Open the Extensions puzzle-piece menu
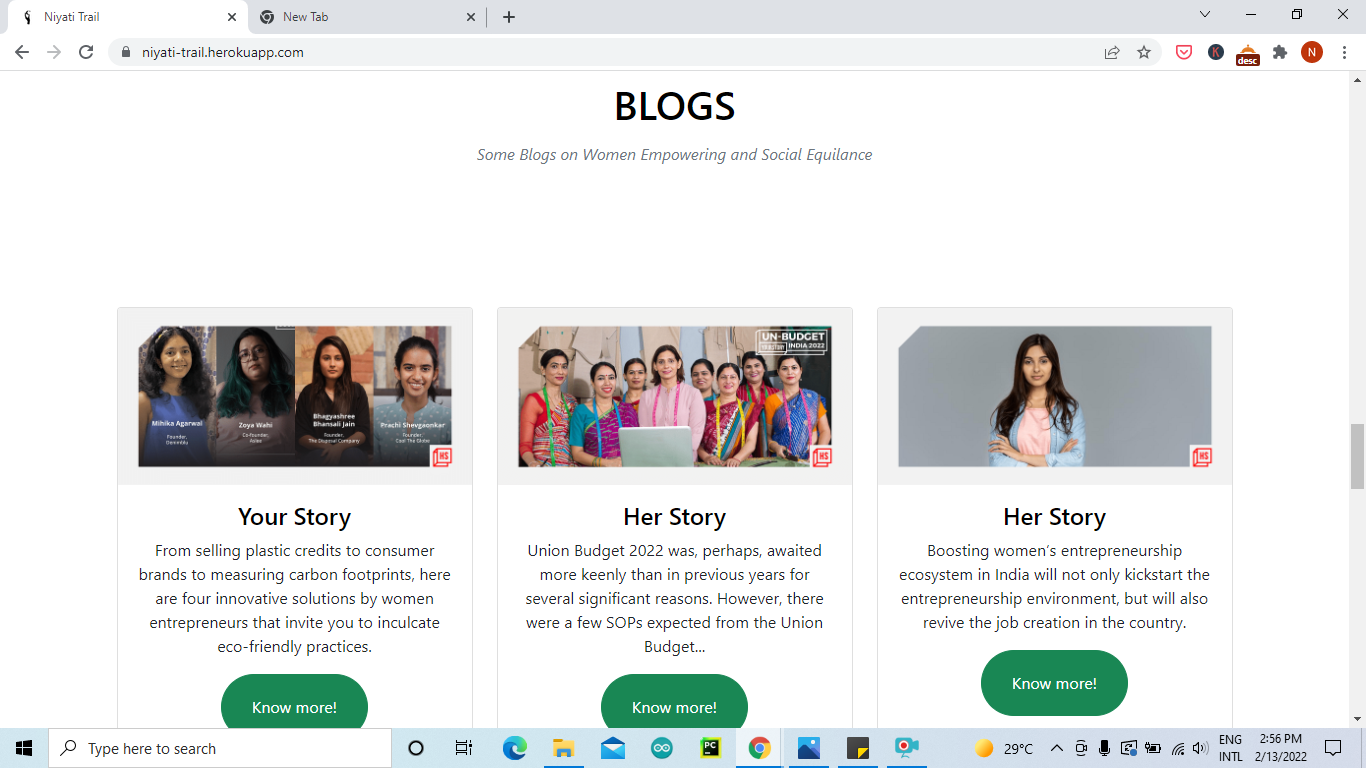Image resolution: width=1366 pixels, height=768 pixels. (1280, 51)
